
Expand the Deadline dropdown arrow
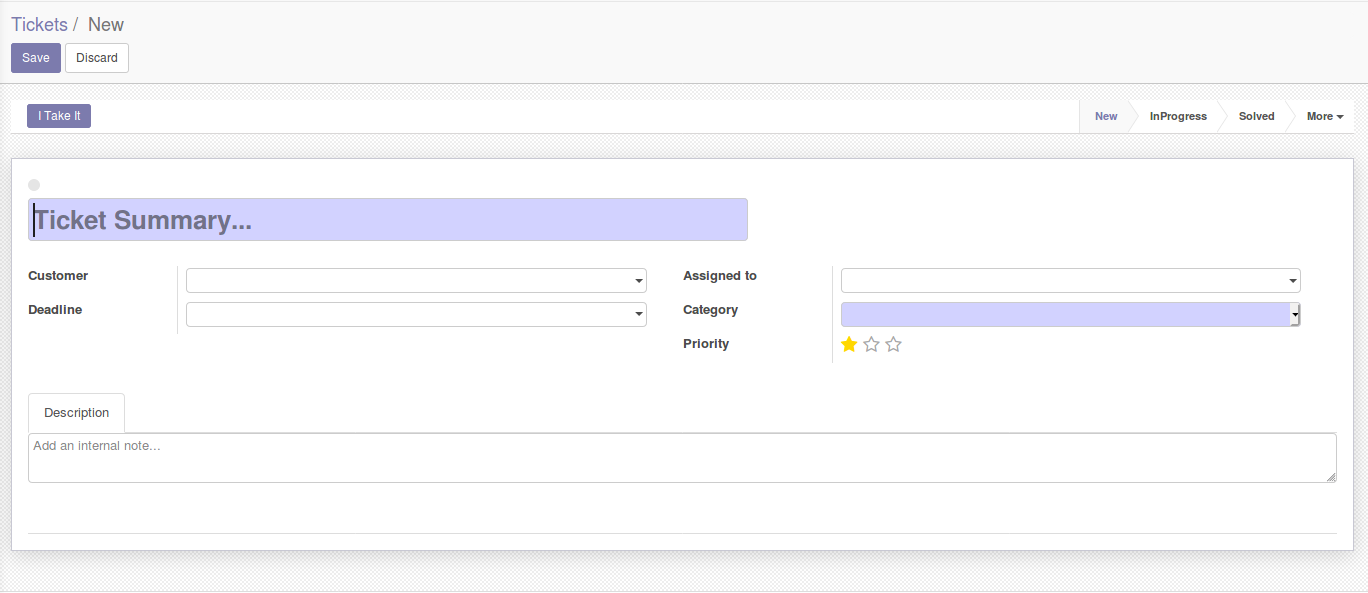pyautogui.click(x=639, y=315)
